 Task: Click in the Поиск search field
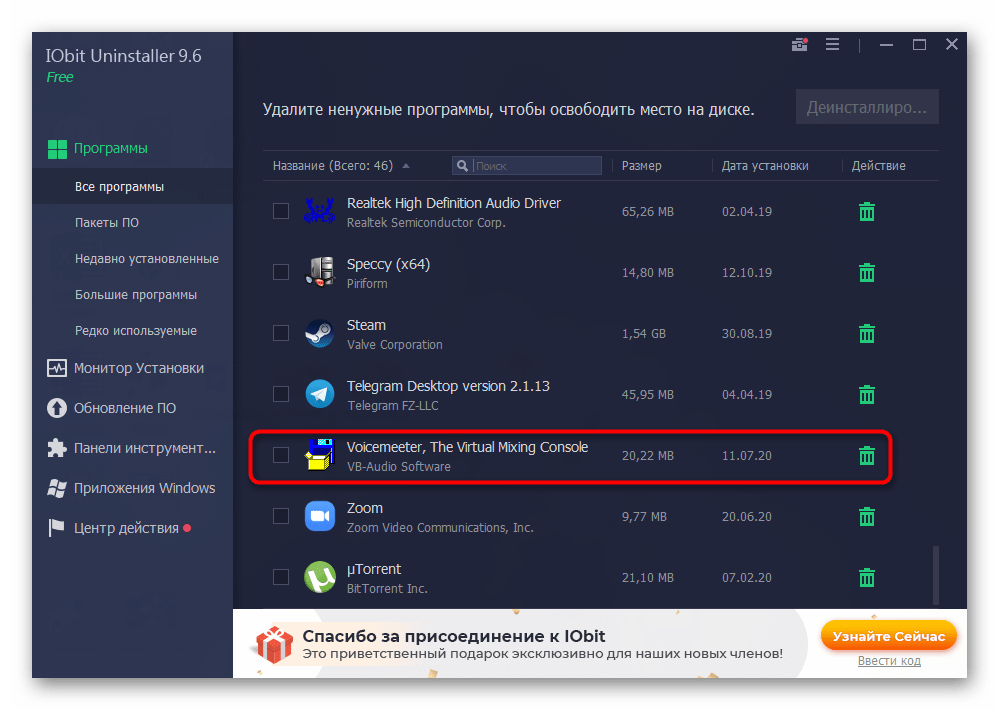click(535, 166)
